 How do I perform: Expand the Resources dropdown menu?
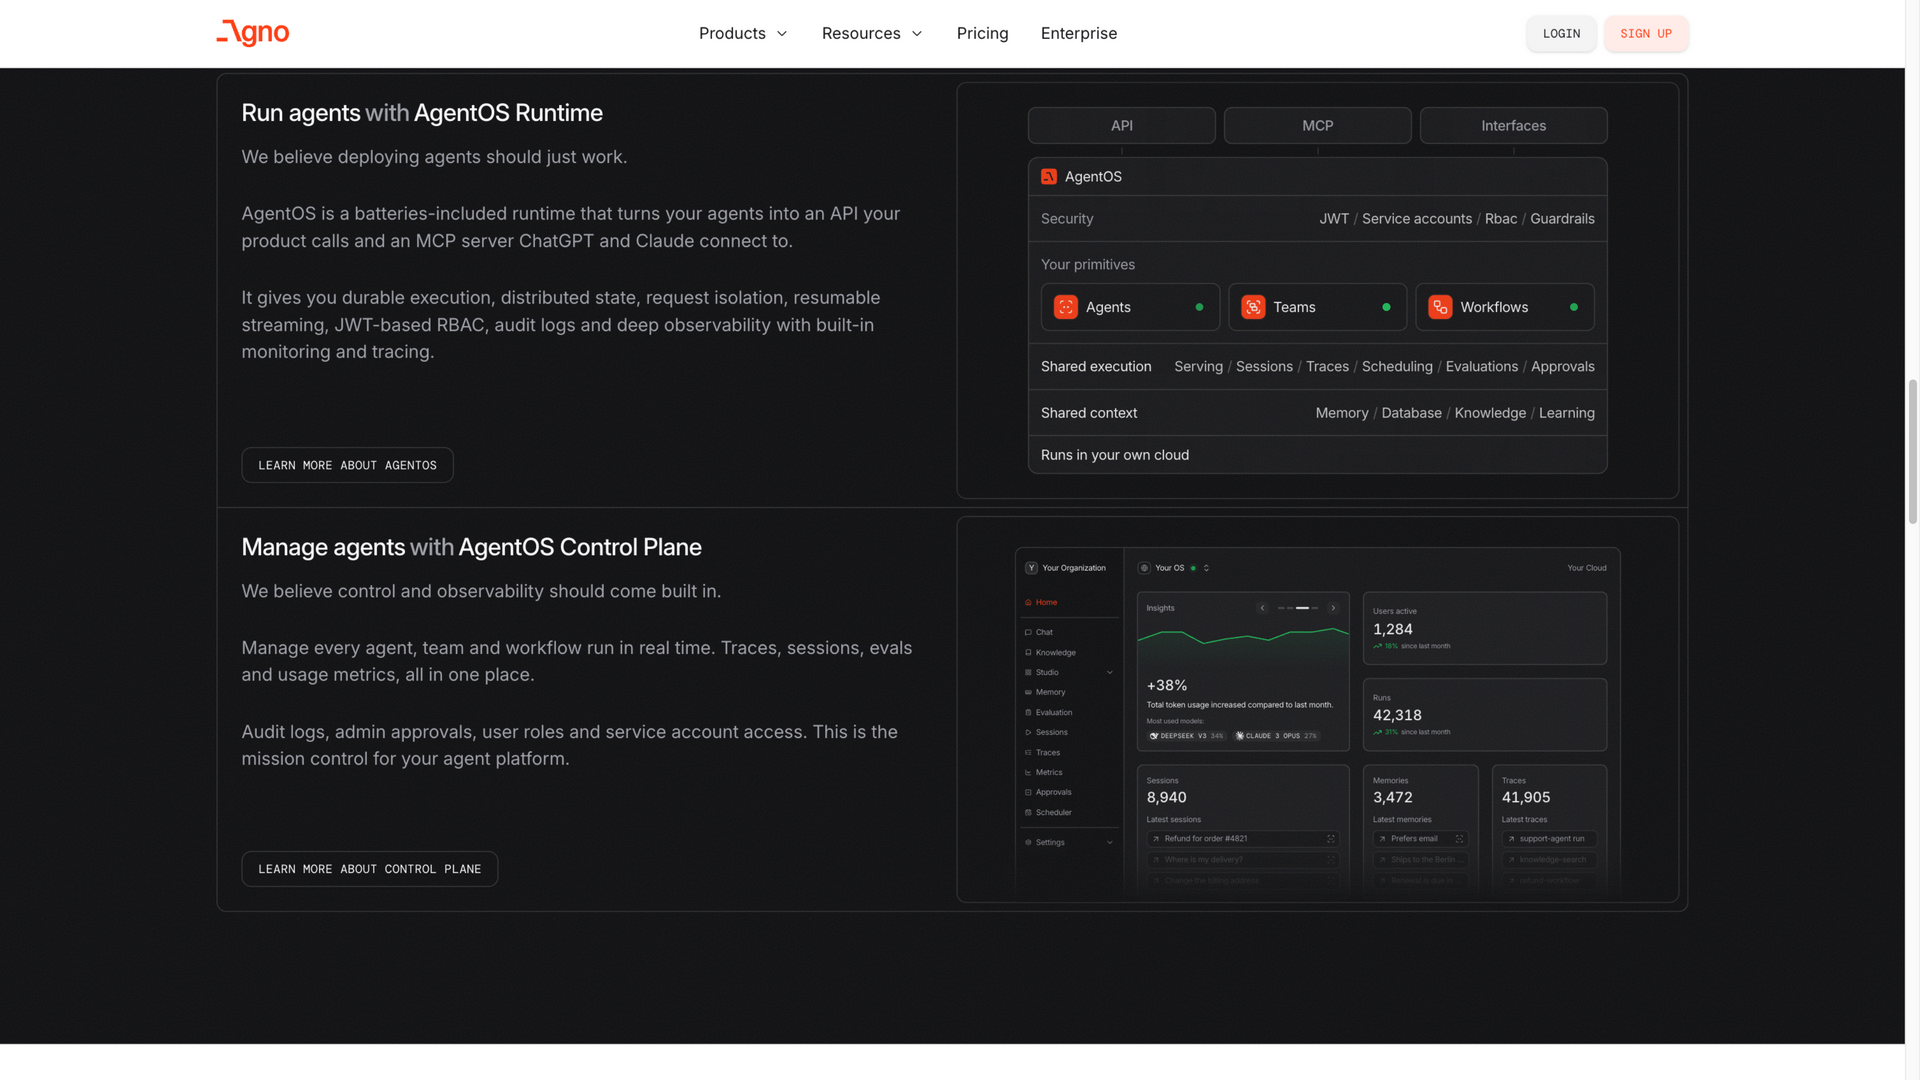pyautogui.click(x=872, y=33)
